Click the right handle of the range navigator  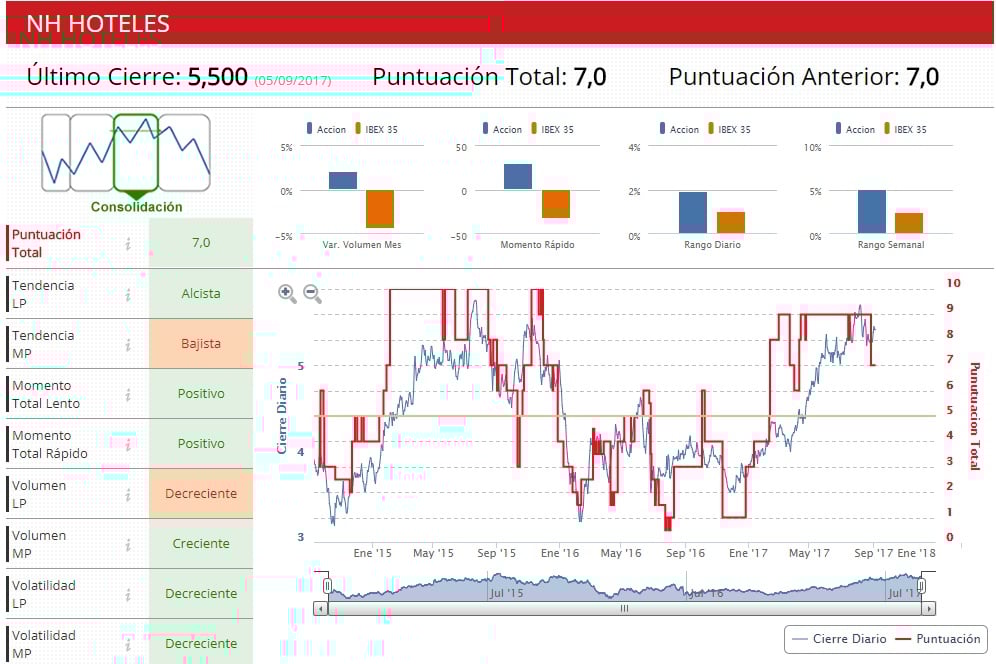(x=921, y=586)
